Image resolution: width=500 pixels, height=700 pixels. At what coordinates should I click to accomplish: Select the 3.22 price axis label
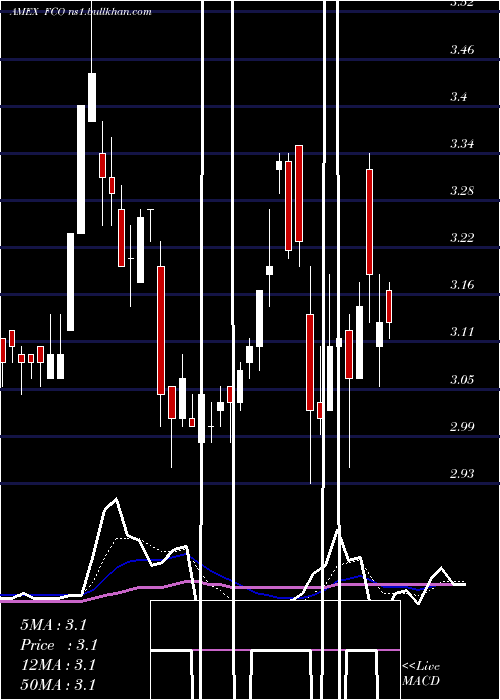pyautogui.click(x=462, y=238)
